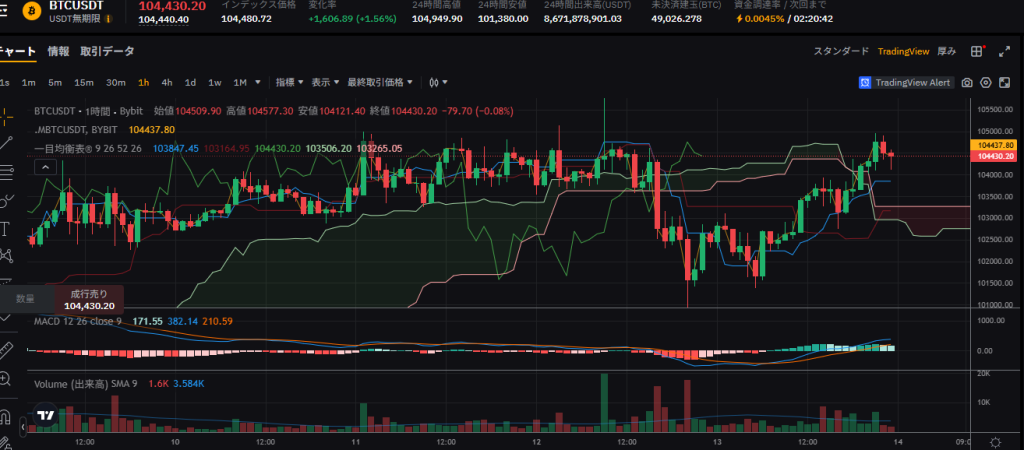Image resolution: width=1024 pixels, height=450 pixels.
Task: Select the zoom-in magnifier tool
Action: 6,379
